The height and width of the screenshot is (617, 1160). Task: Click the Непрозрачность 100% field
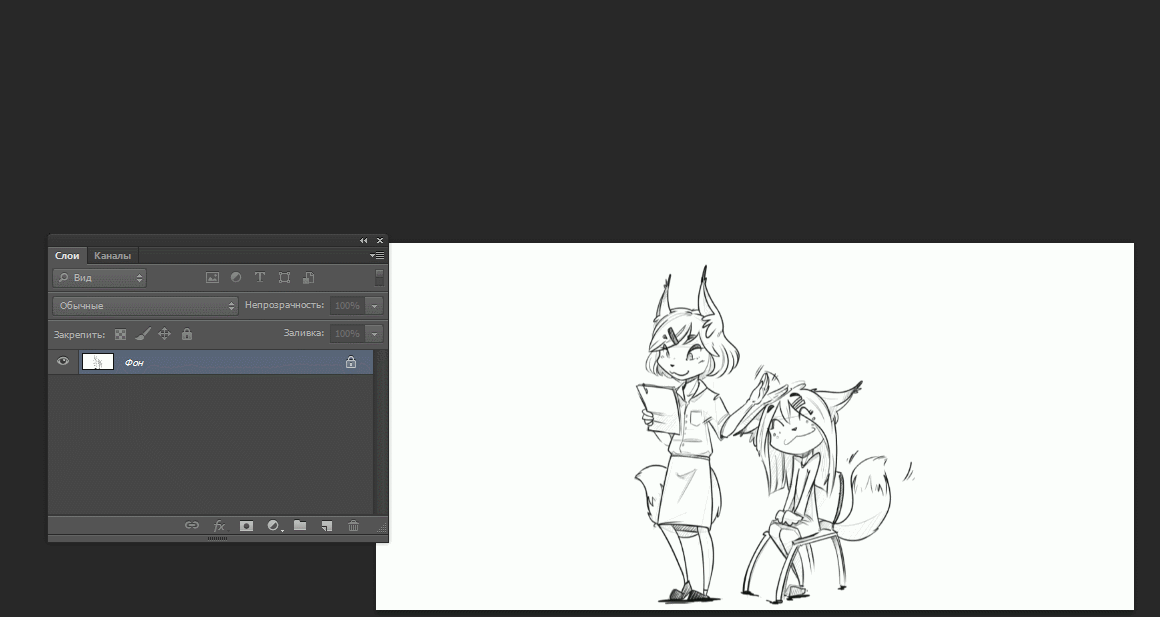[x=348, y=306]
